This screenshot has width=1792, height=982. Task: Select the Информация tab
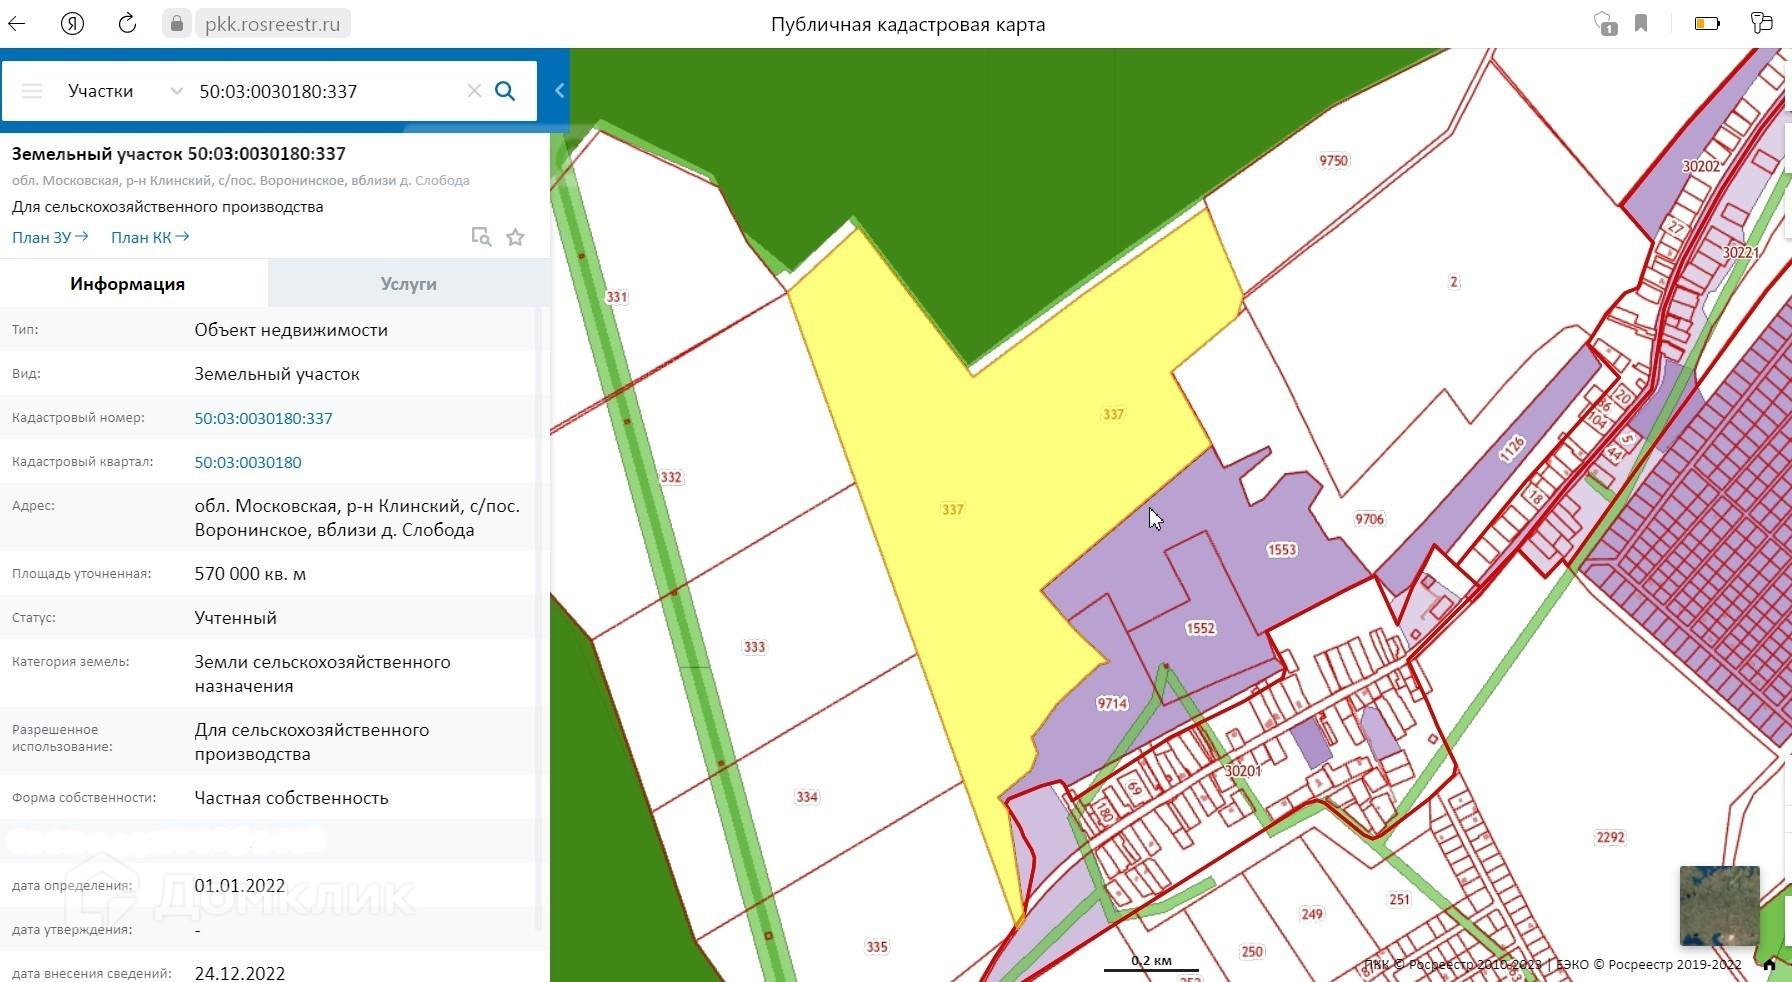tap(127, 284)
